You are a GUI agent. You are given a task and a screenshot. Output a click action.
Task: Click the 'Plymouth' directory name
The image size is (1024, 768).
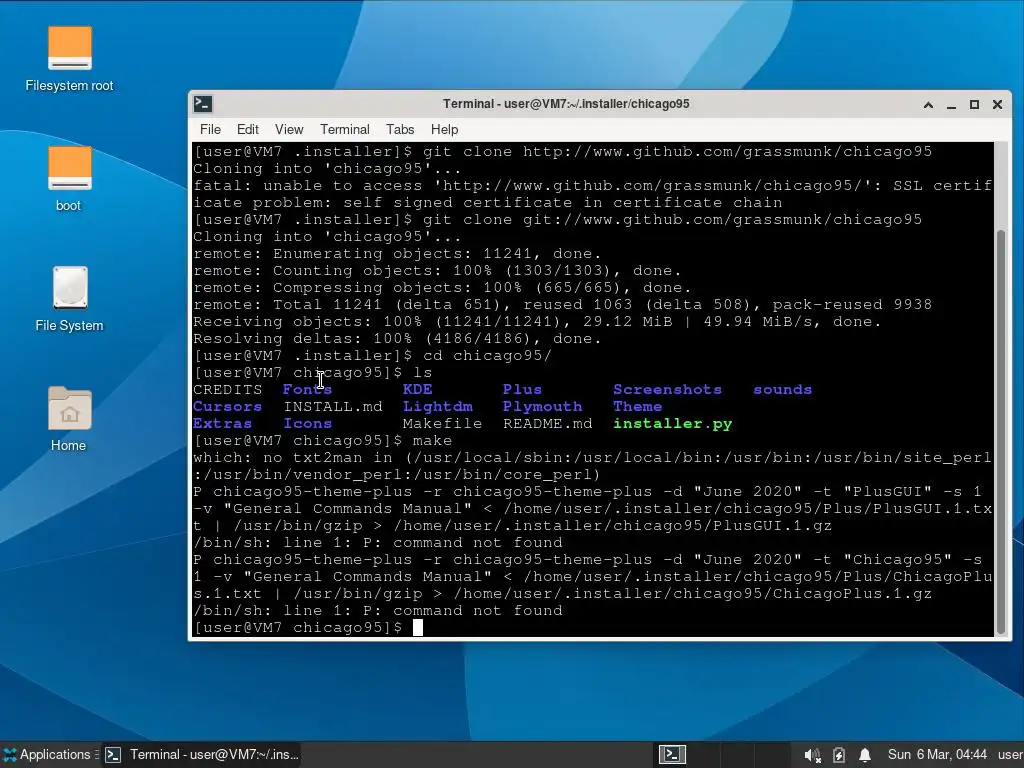pos(542,406)
